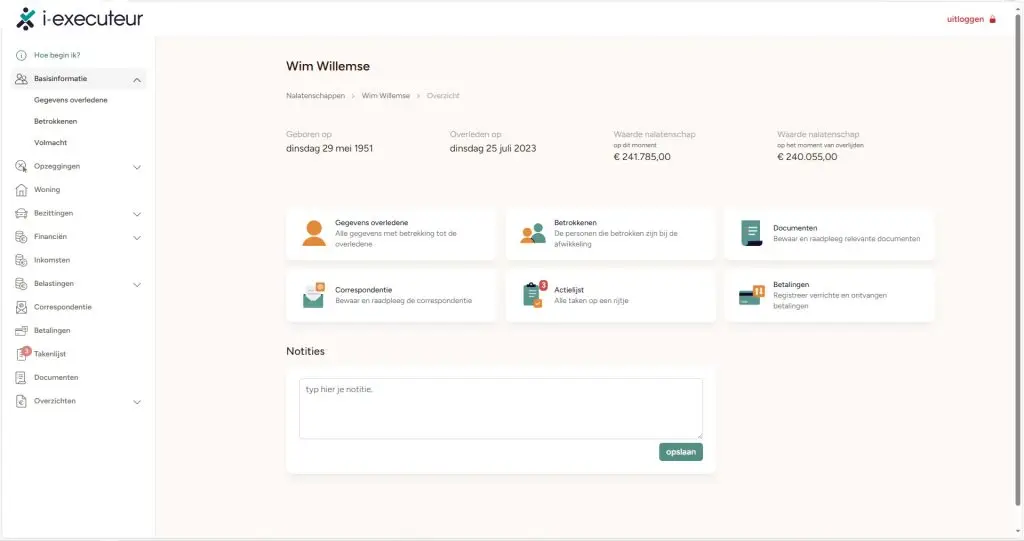Image resolution: width=1024 pixels, height=541 pixels.
Task: Expand the Overzichten dropdown arrow
Action: tap(137, 402)
